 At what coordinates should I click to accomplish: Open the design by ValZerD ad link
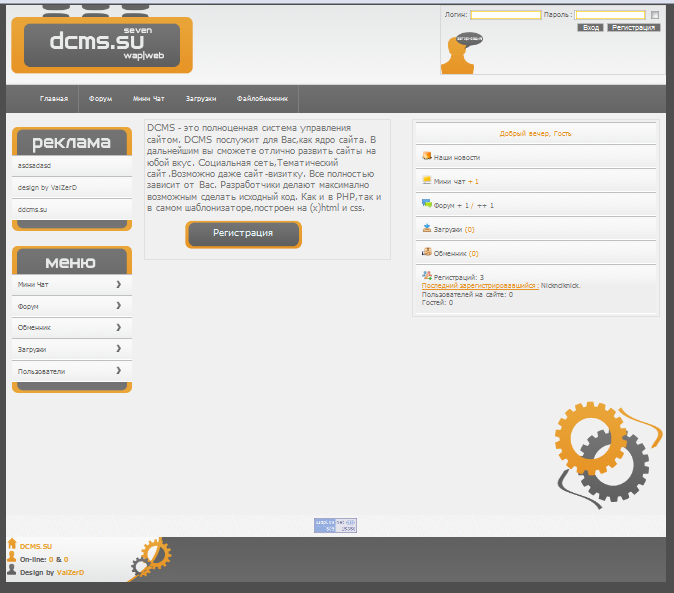[47, 187]
